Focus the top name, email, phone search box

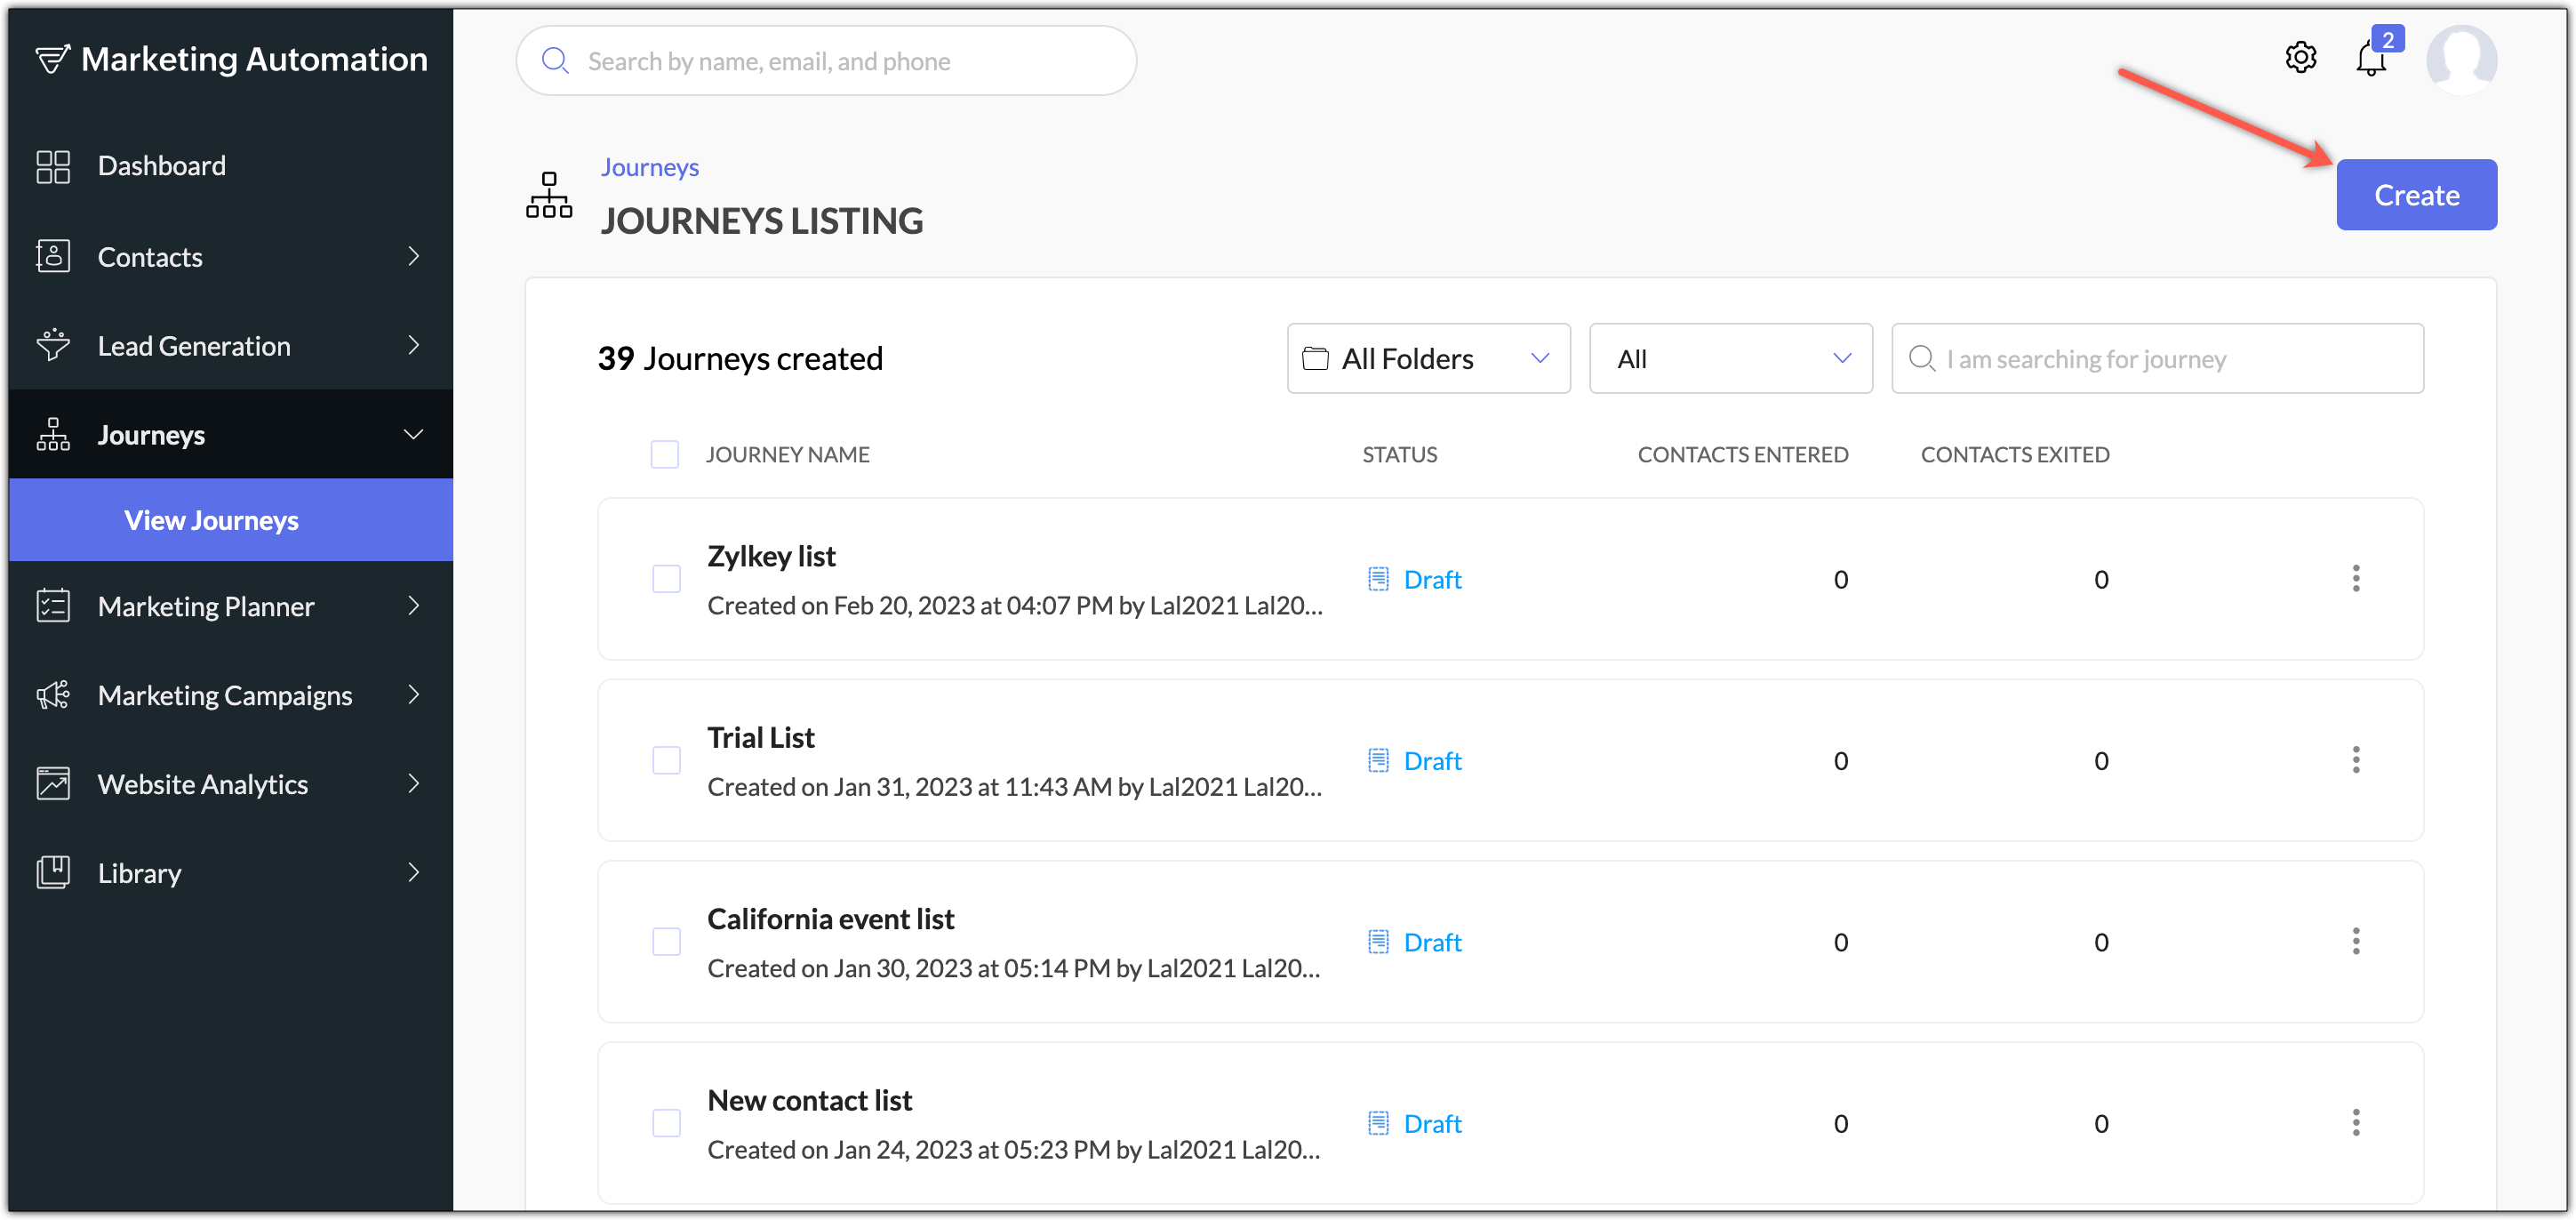[826, 61]
